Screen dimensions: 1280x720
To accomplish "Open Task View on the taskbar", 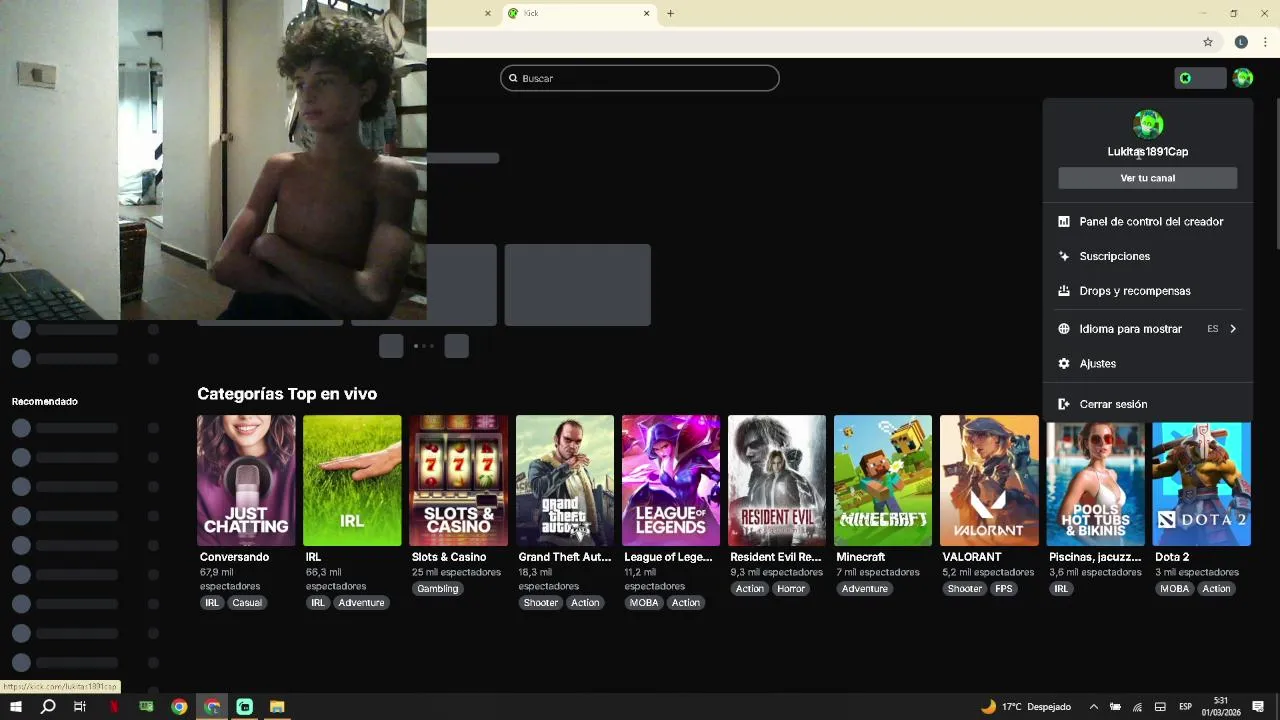I will point(80,707).
